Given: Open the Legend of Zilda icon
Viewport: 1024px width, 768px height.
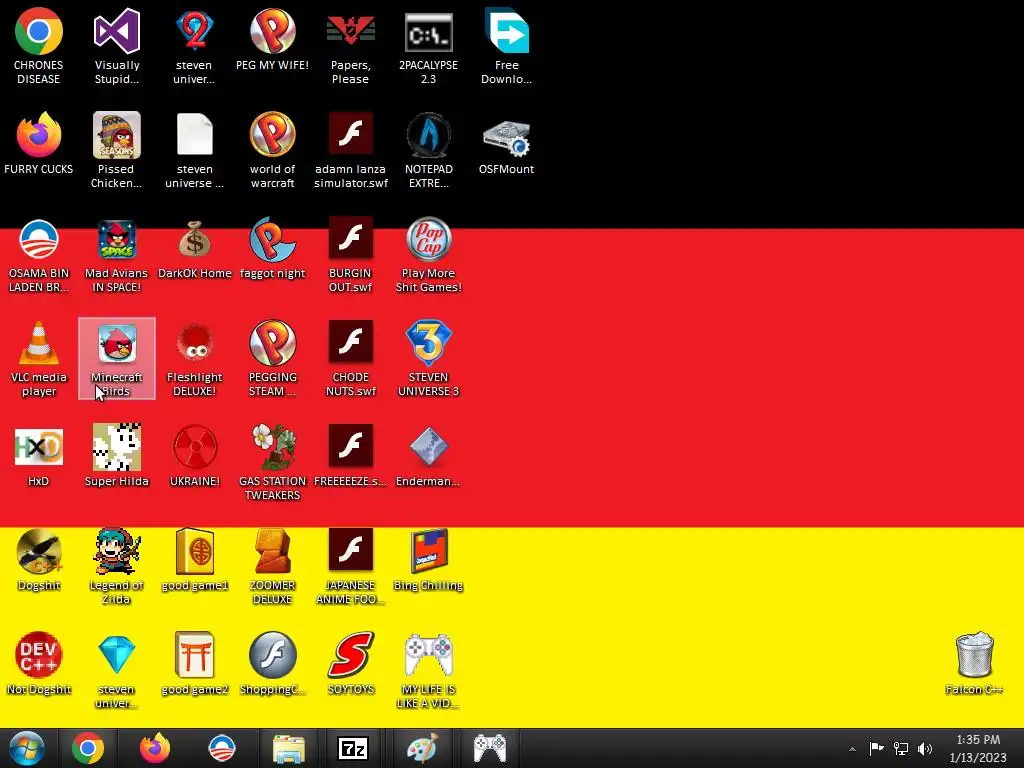Looking at the screenshot, I should click(117, 551).
